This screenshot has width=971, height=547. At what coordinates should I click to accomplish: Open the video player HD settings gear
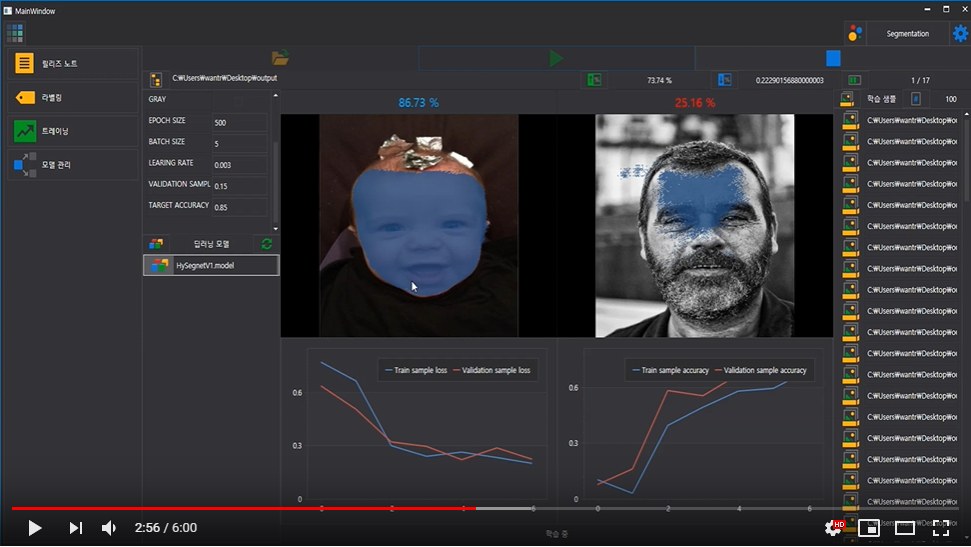(x=834, y=528)
